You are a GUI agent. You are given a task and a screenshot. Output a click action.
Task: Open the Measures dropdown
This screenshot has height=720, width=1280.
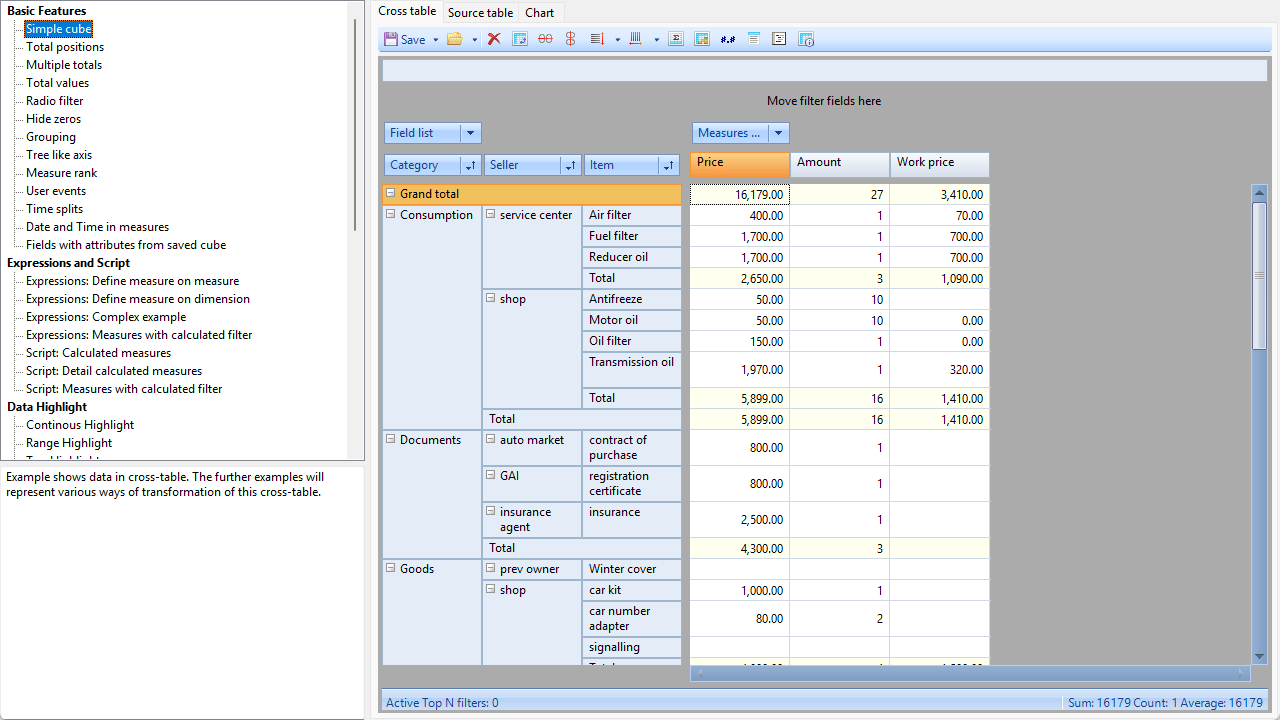(779, 133)
